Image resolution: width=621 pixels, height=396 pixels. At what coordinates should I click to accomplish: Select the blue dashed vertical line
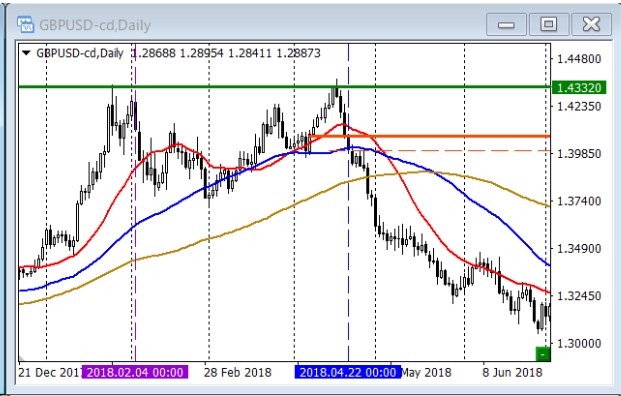point(348,202)
